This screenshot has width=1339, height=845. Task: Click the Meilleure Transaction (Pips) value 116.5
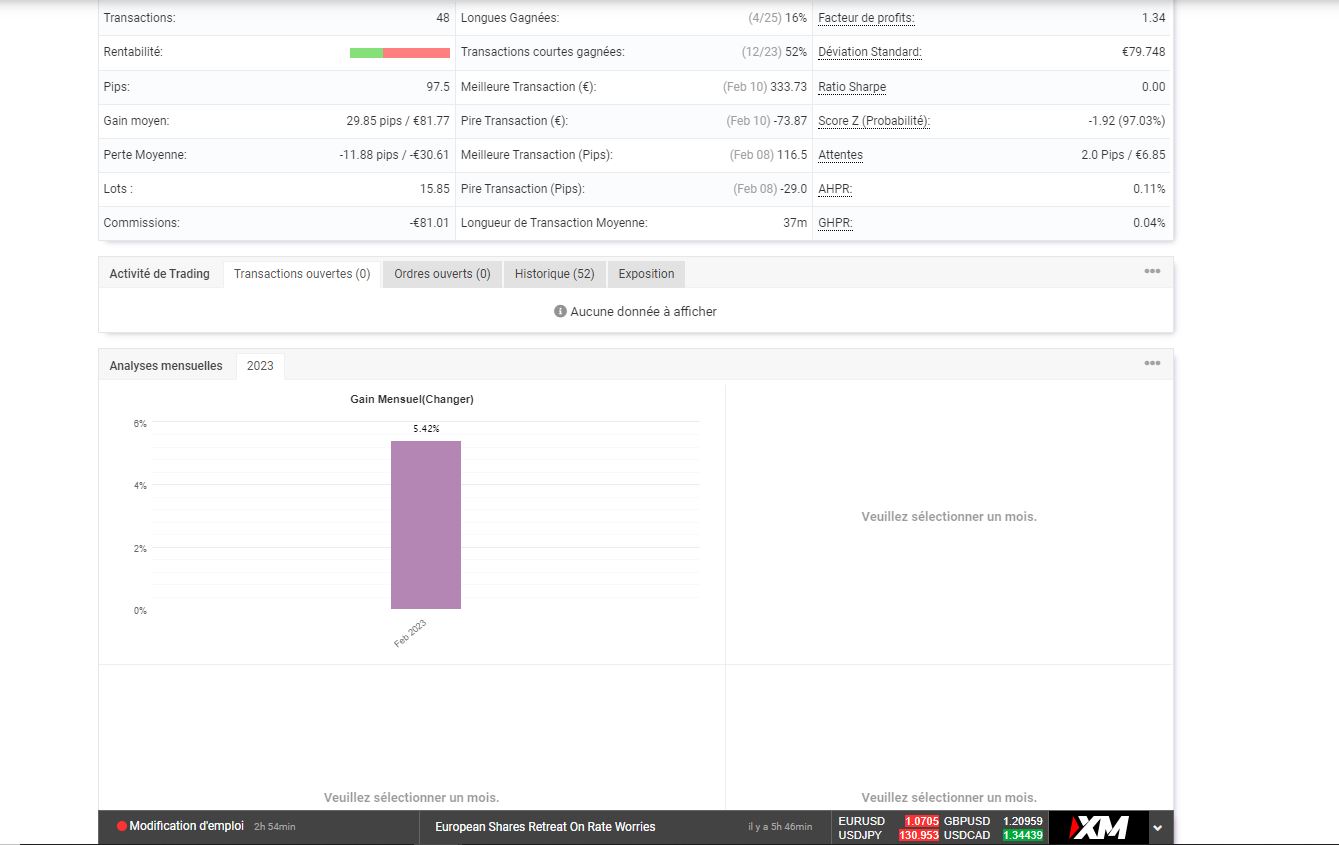pos(791,155)
